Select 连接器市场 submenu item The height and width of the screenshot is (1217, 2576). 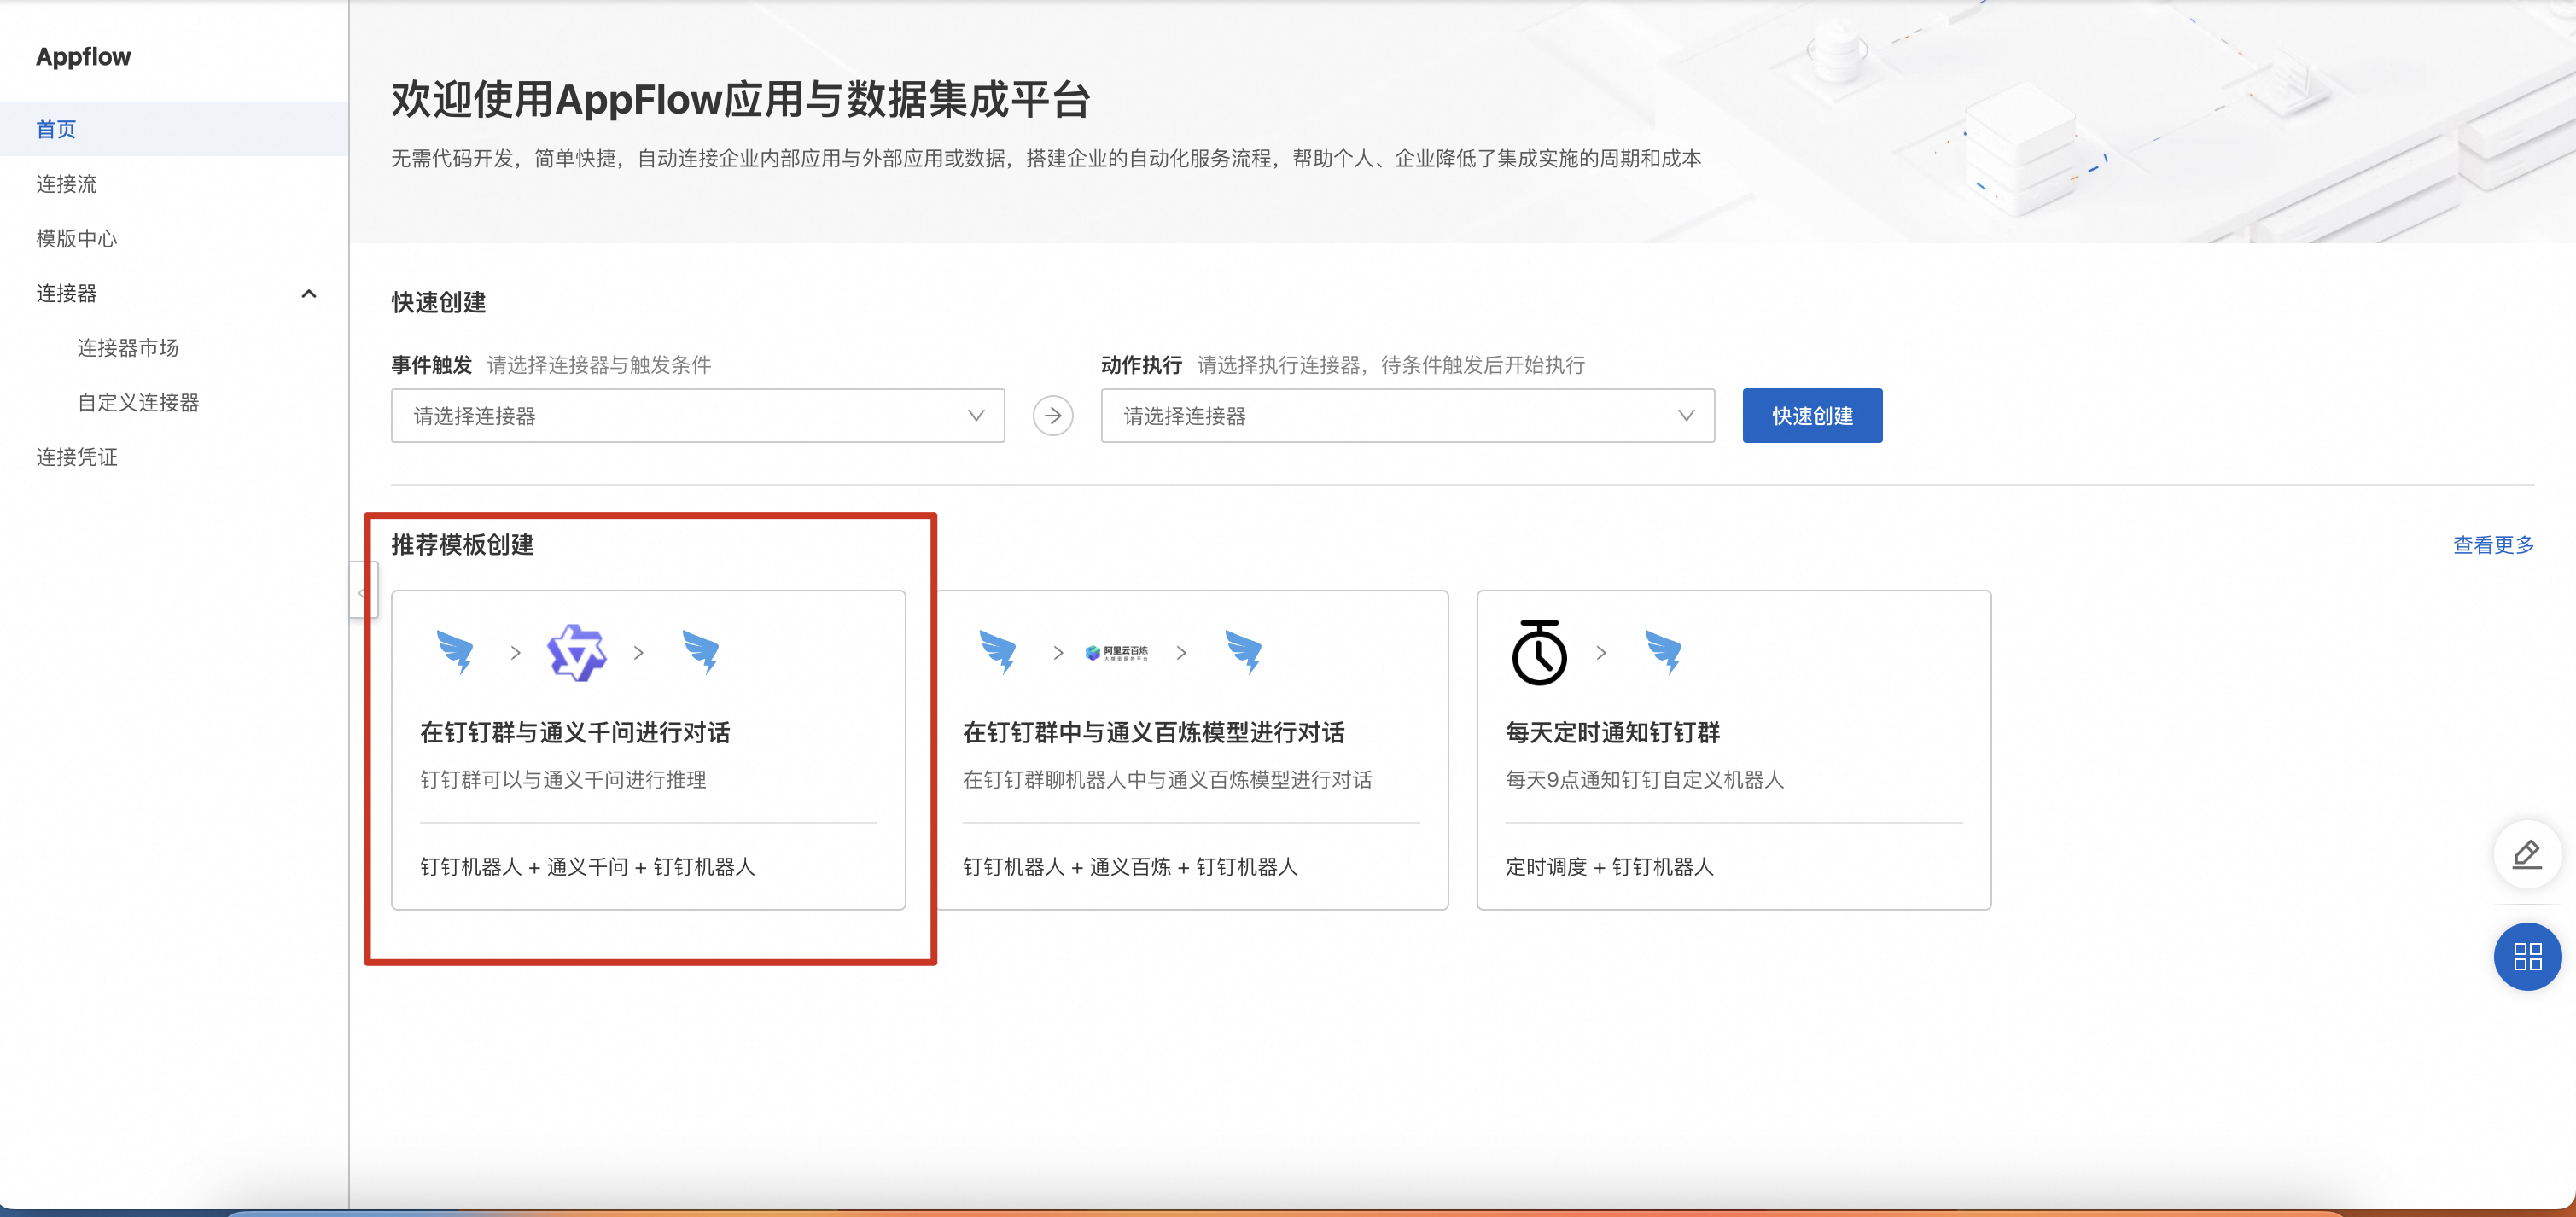tap(128, 348)
